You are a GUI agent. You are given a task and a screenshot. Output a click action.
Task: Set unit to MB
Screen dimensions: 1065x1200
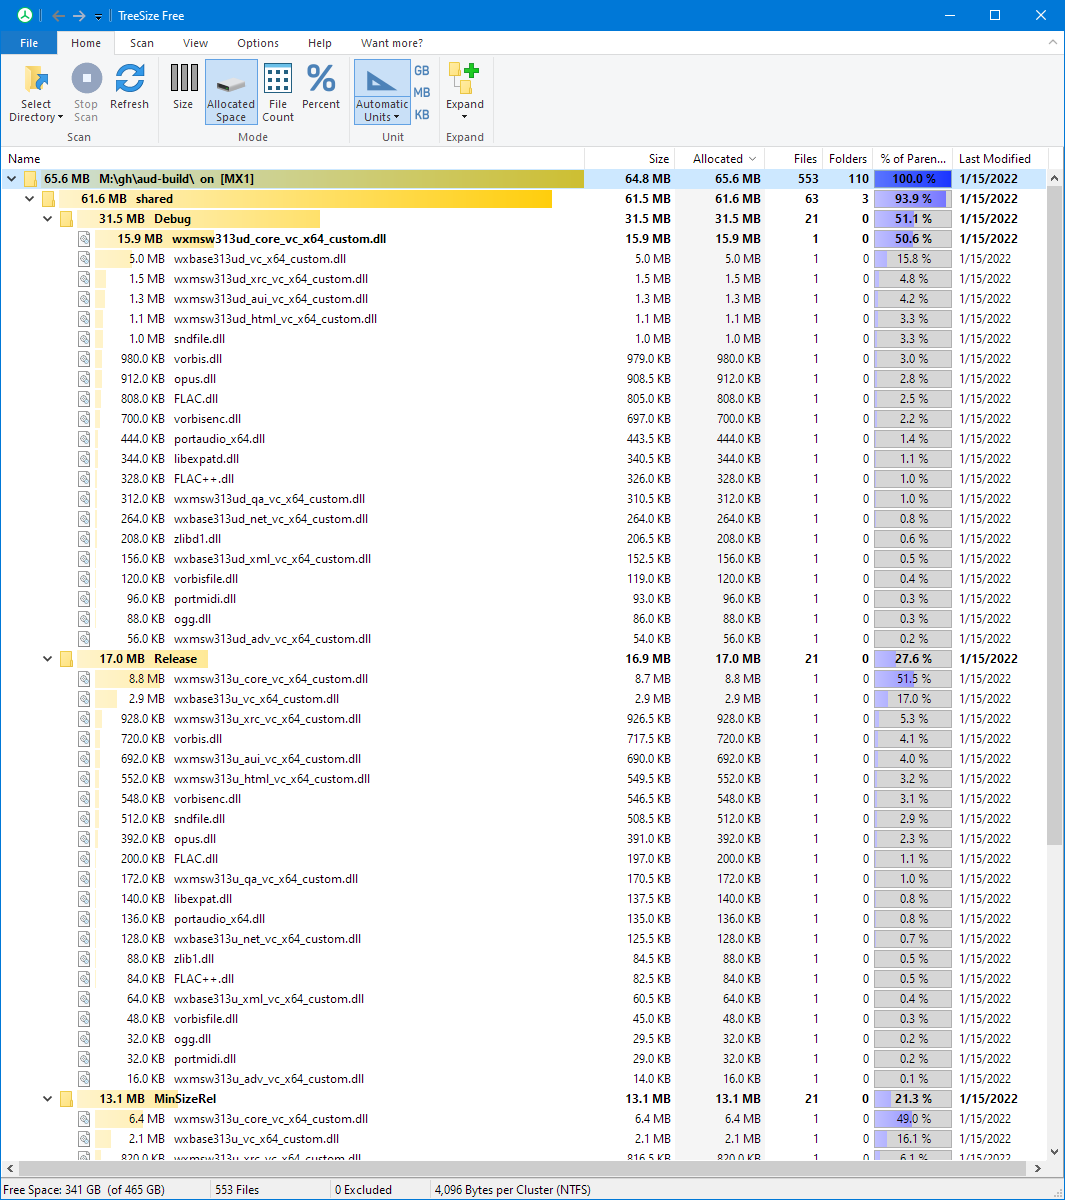point(422,92)
